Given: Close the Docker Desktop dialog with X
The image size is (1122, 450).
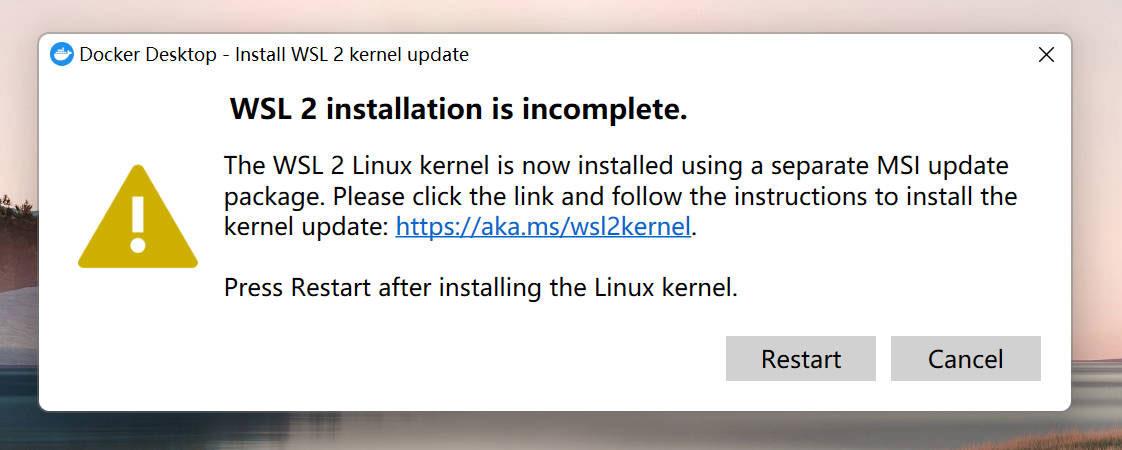Looking at the screenshot, I should [1046, 55].
